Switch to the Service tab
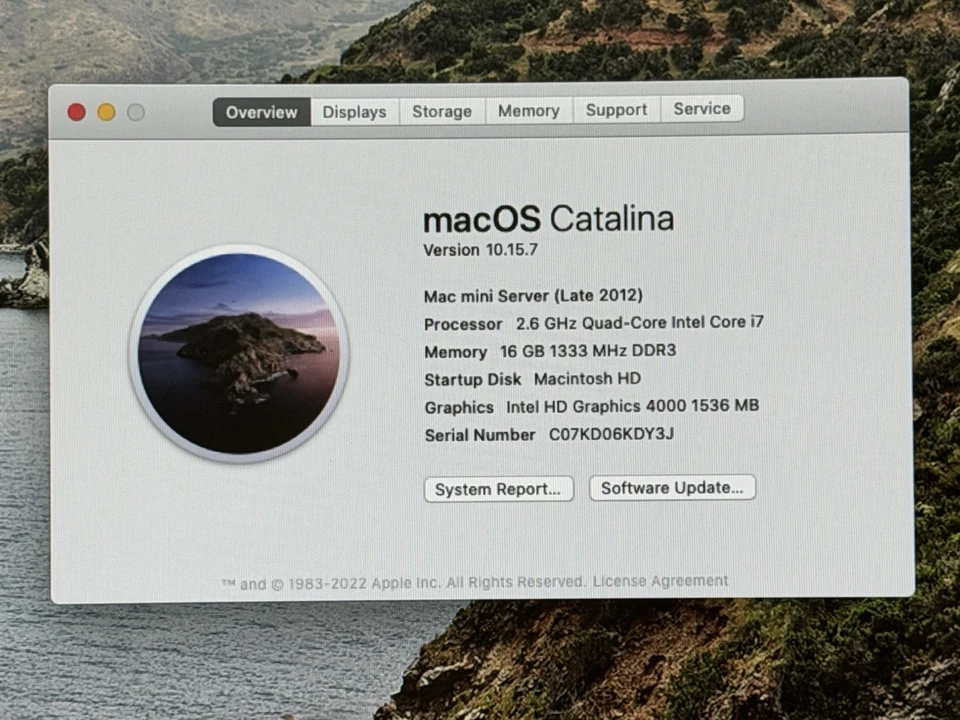Image resolution: width=960 pixels, height=720 pixels. click(701, 109)
